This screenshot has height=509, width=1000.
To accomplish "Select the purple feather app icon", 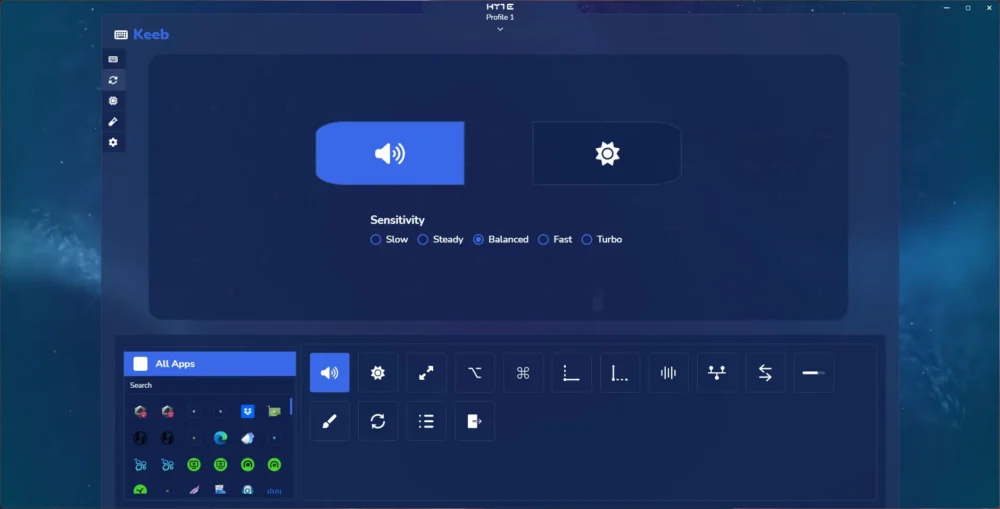I will (194, 490).
